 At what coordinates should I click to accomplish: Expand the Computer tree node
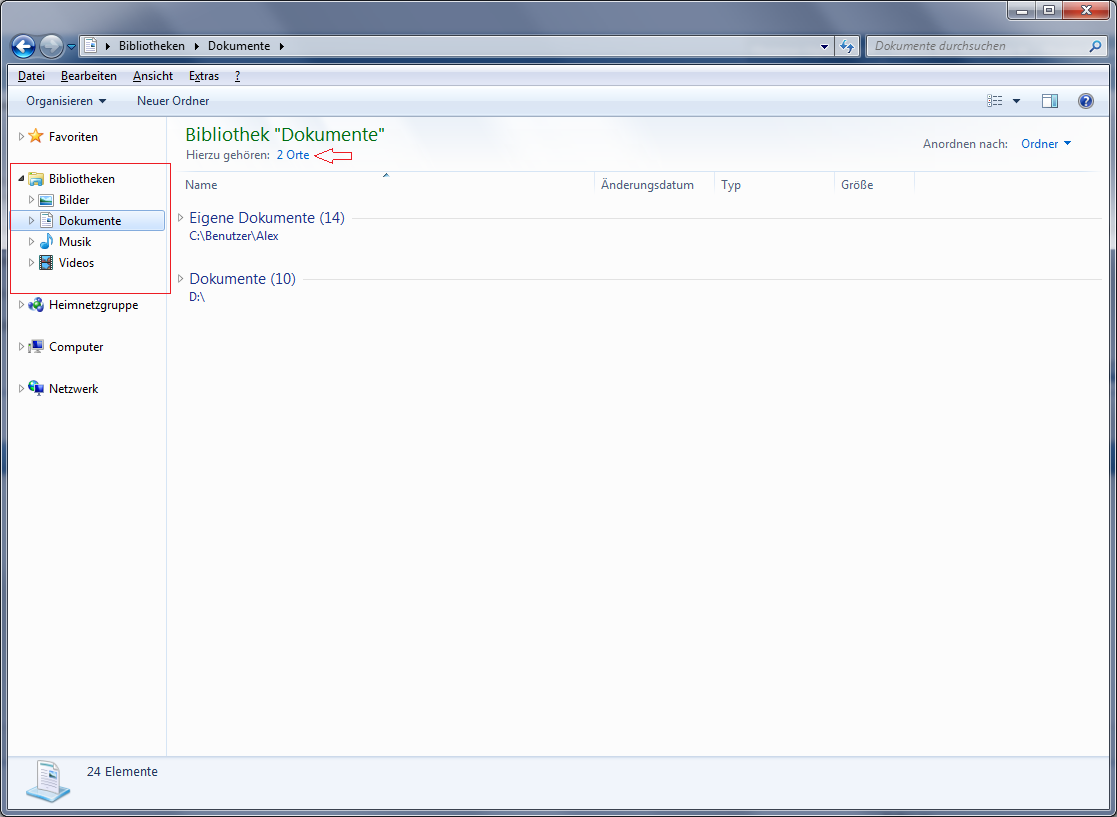(21, 347)
